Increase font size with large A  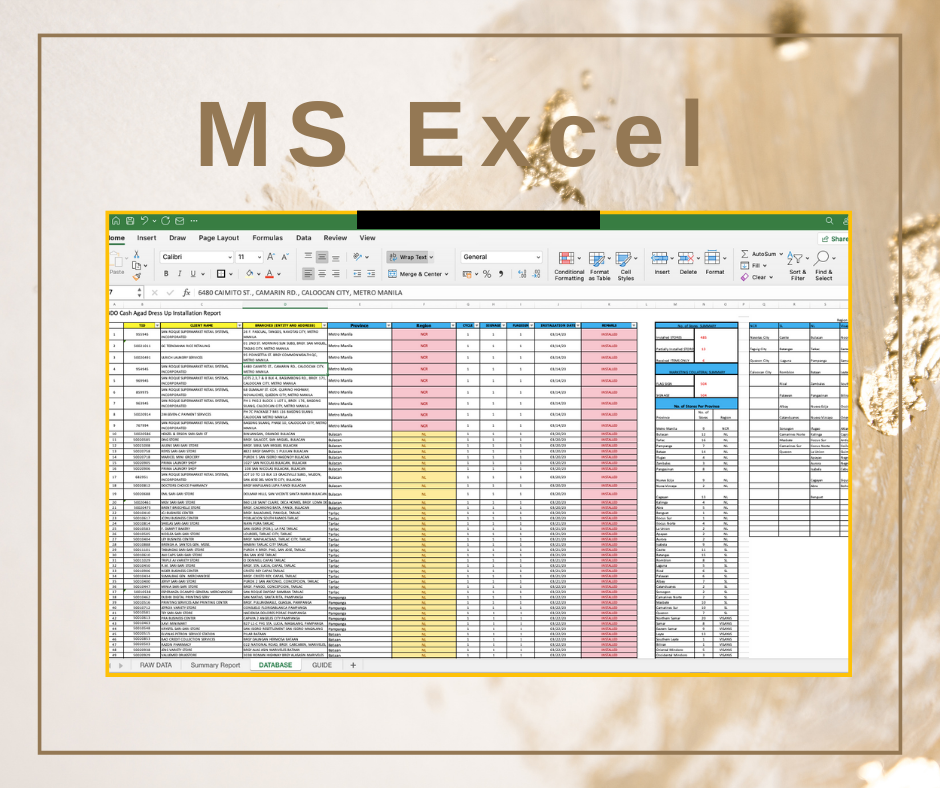[x=271, y=257]
